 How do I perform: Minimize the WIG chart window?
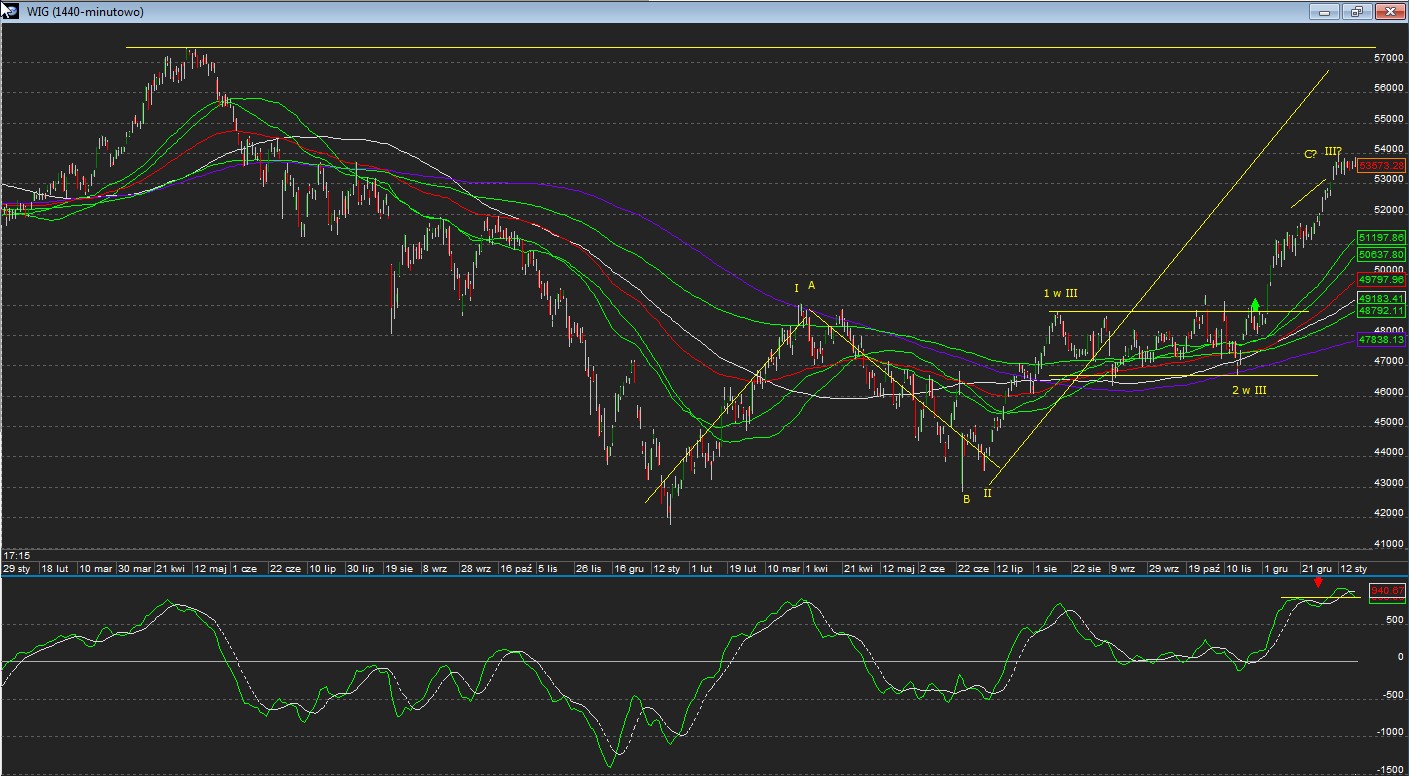tap(1326, 11)
